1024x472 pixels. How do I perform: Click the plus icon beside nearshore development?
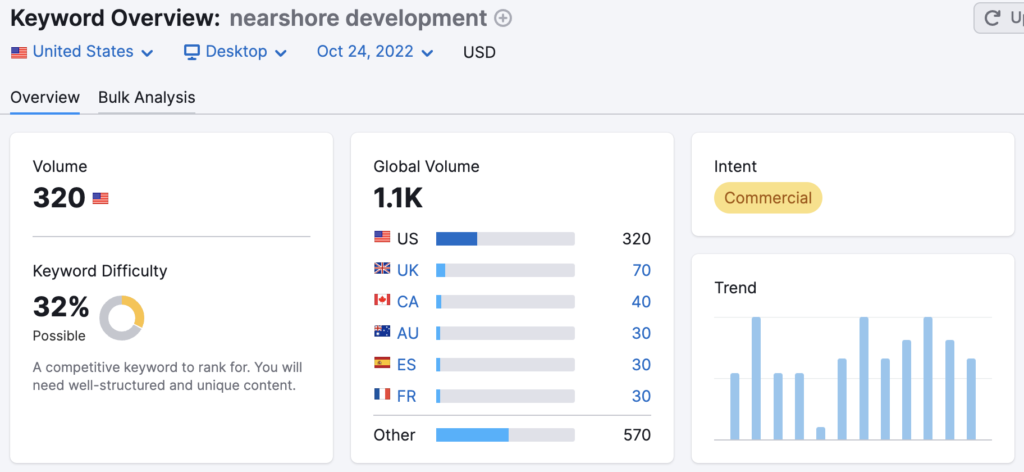(x=503, y=18)
